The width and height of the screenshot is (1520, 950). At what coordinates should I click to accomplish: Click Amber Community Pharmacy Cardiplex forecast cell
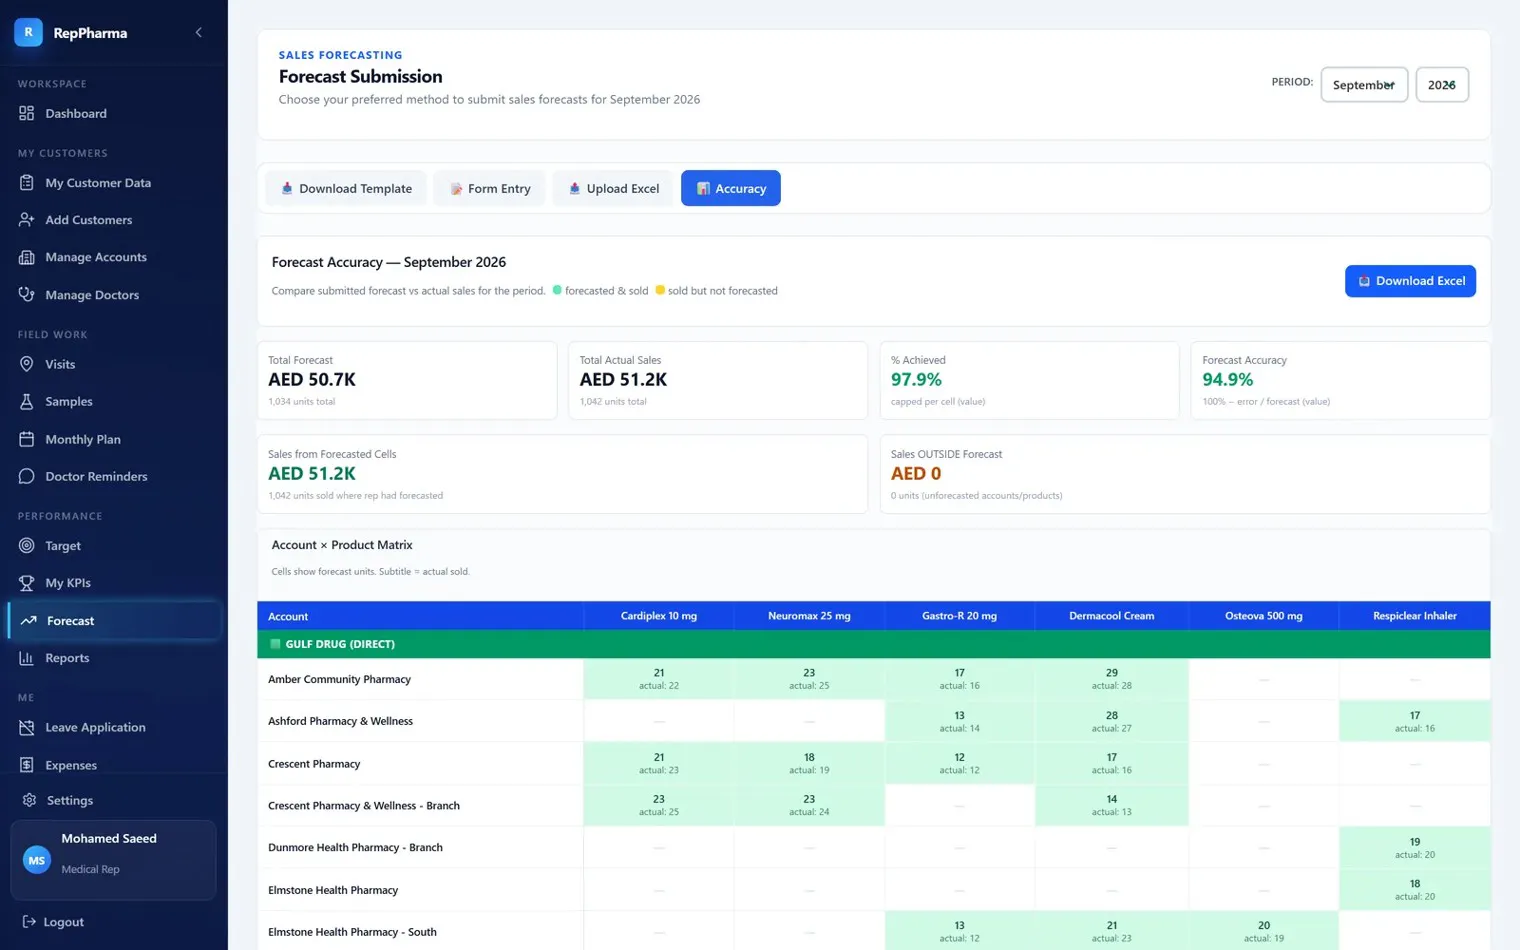(x=659, y=679)
